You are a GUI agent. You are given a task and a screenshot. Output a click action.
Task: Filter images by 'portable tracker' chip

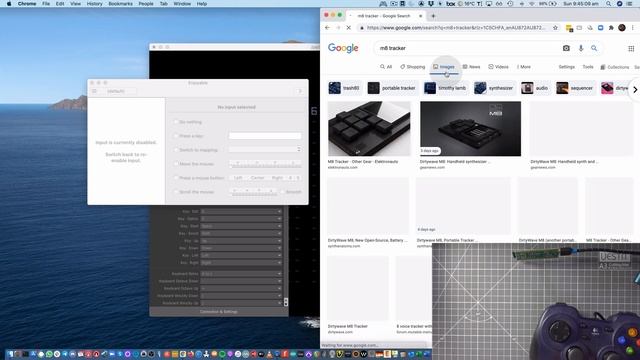tap(392, 88)
